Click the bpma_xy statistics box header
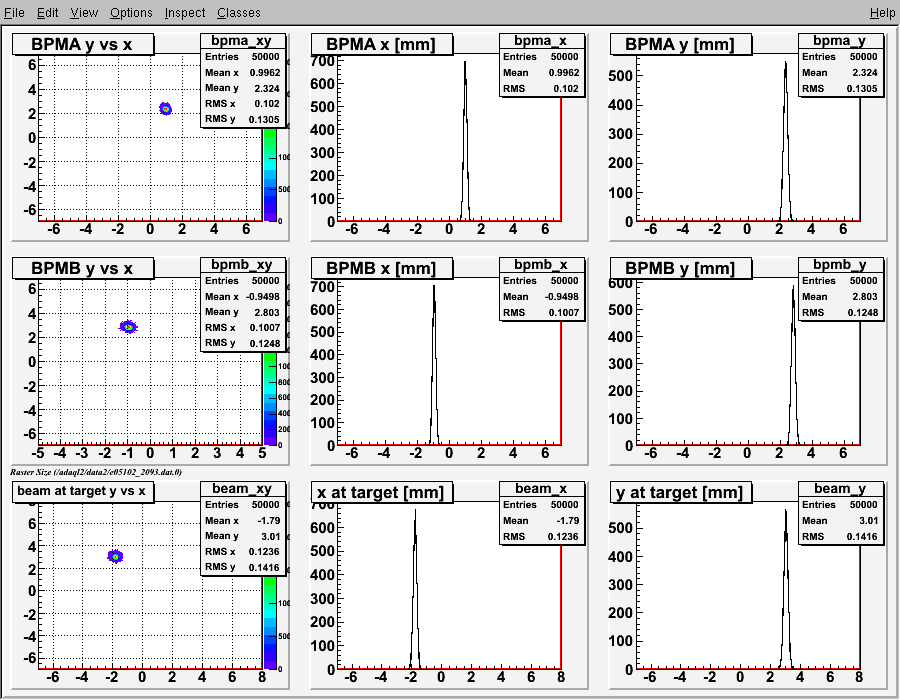Image resolution: width=900 pixels, height=700 pixels. pos(243,41)
